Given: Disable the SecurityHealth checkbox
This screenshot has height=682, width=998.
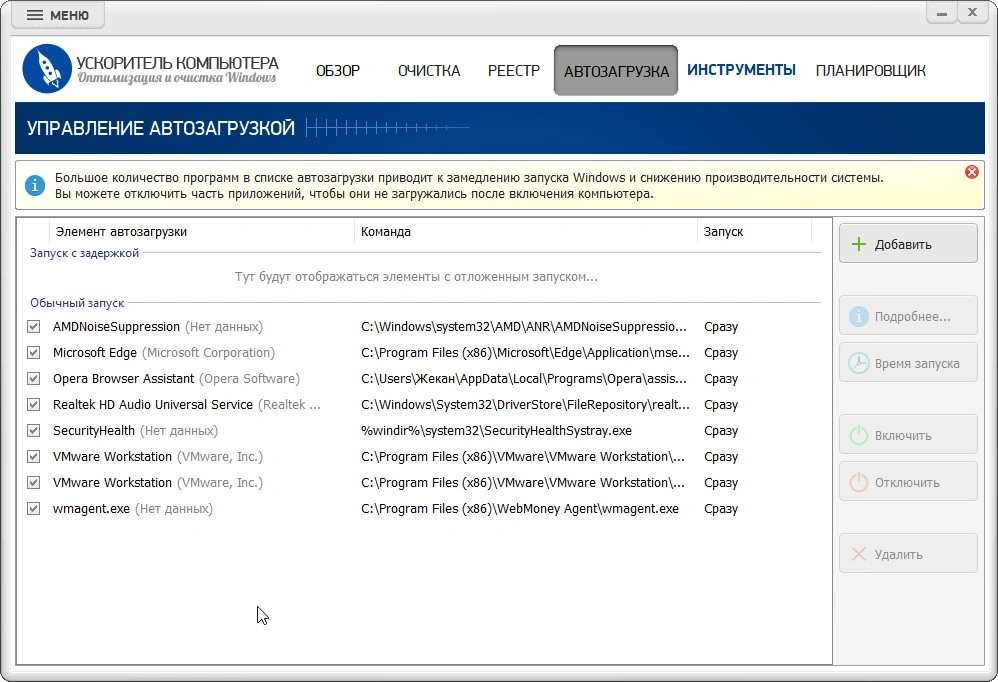Looking at the screenshot, I should (x=34, y=431).
